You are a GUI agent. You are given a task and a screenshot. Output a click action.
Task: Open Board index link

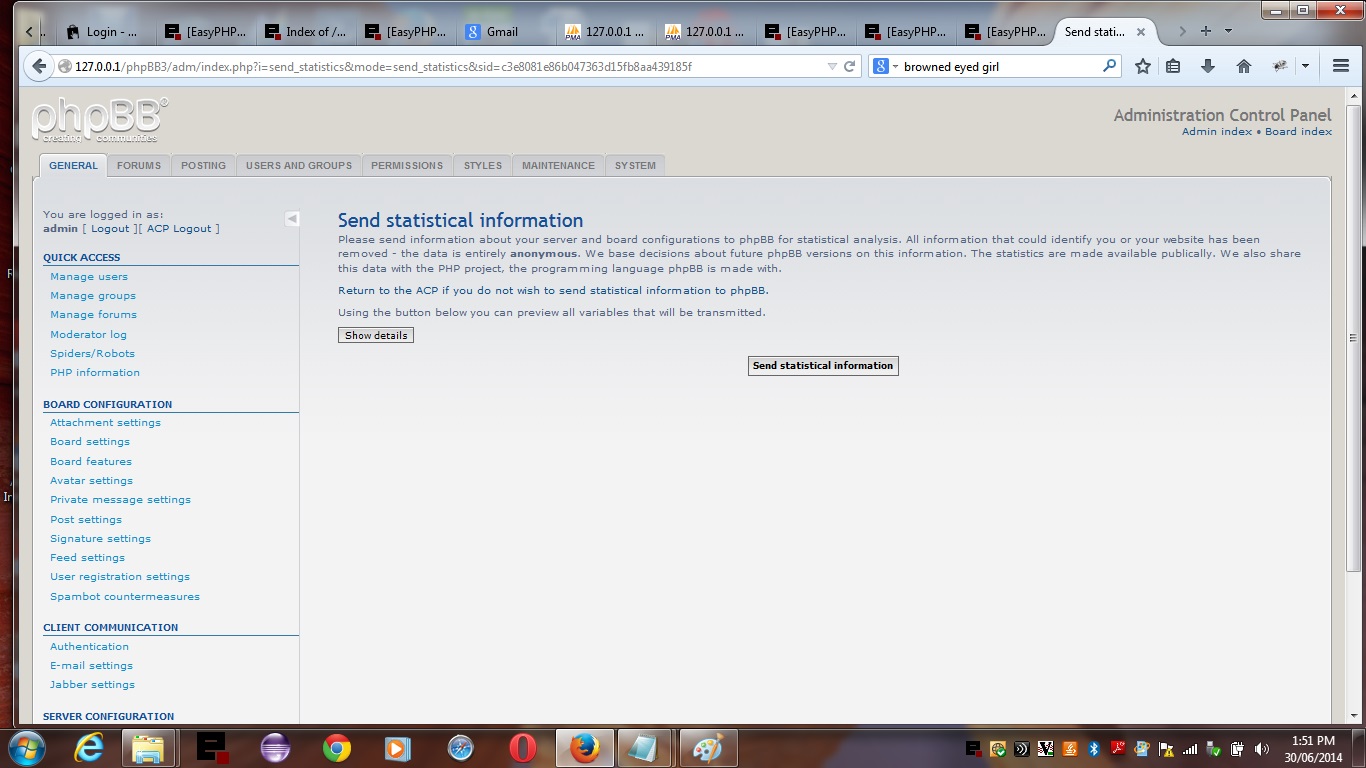pyautogui.click(x=1298, y=132)
